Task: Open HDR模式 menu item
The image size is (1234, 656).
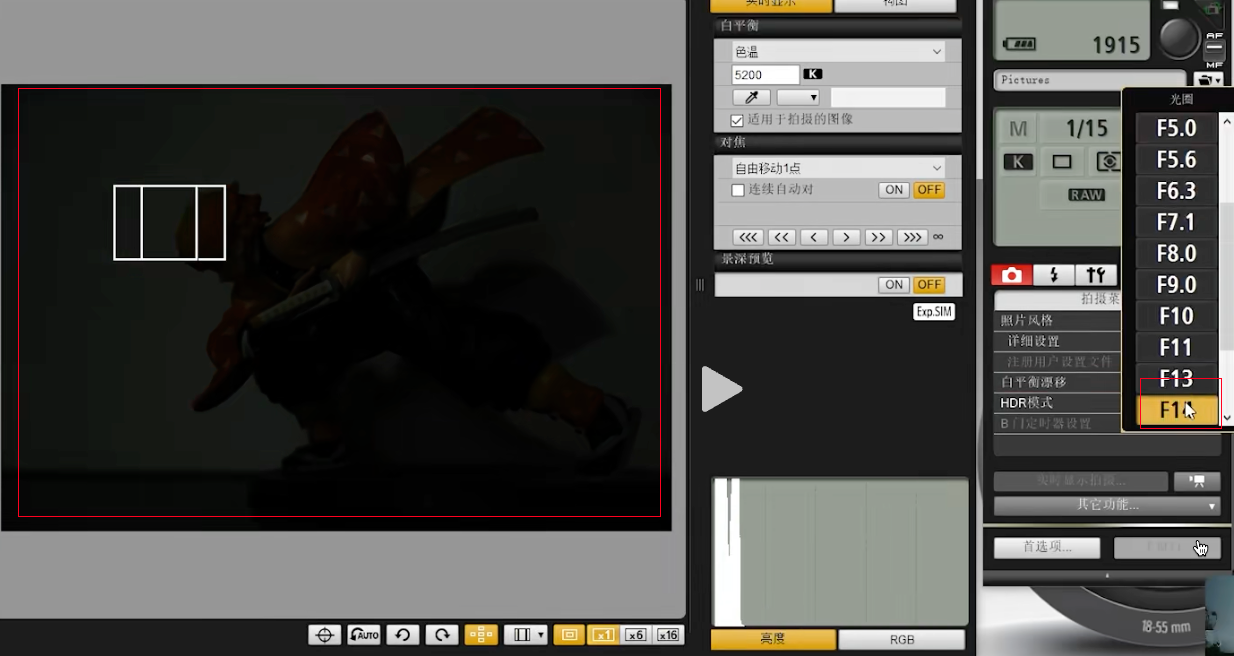Action: coord(1058,403)
